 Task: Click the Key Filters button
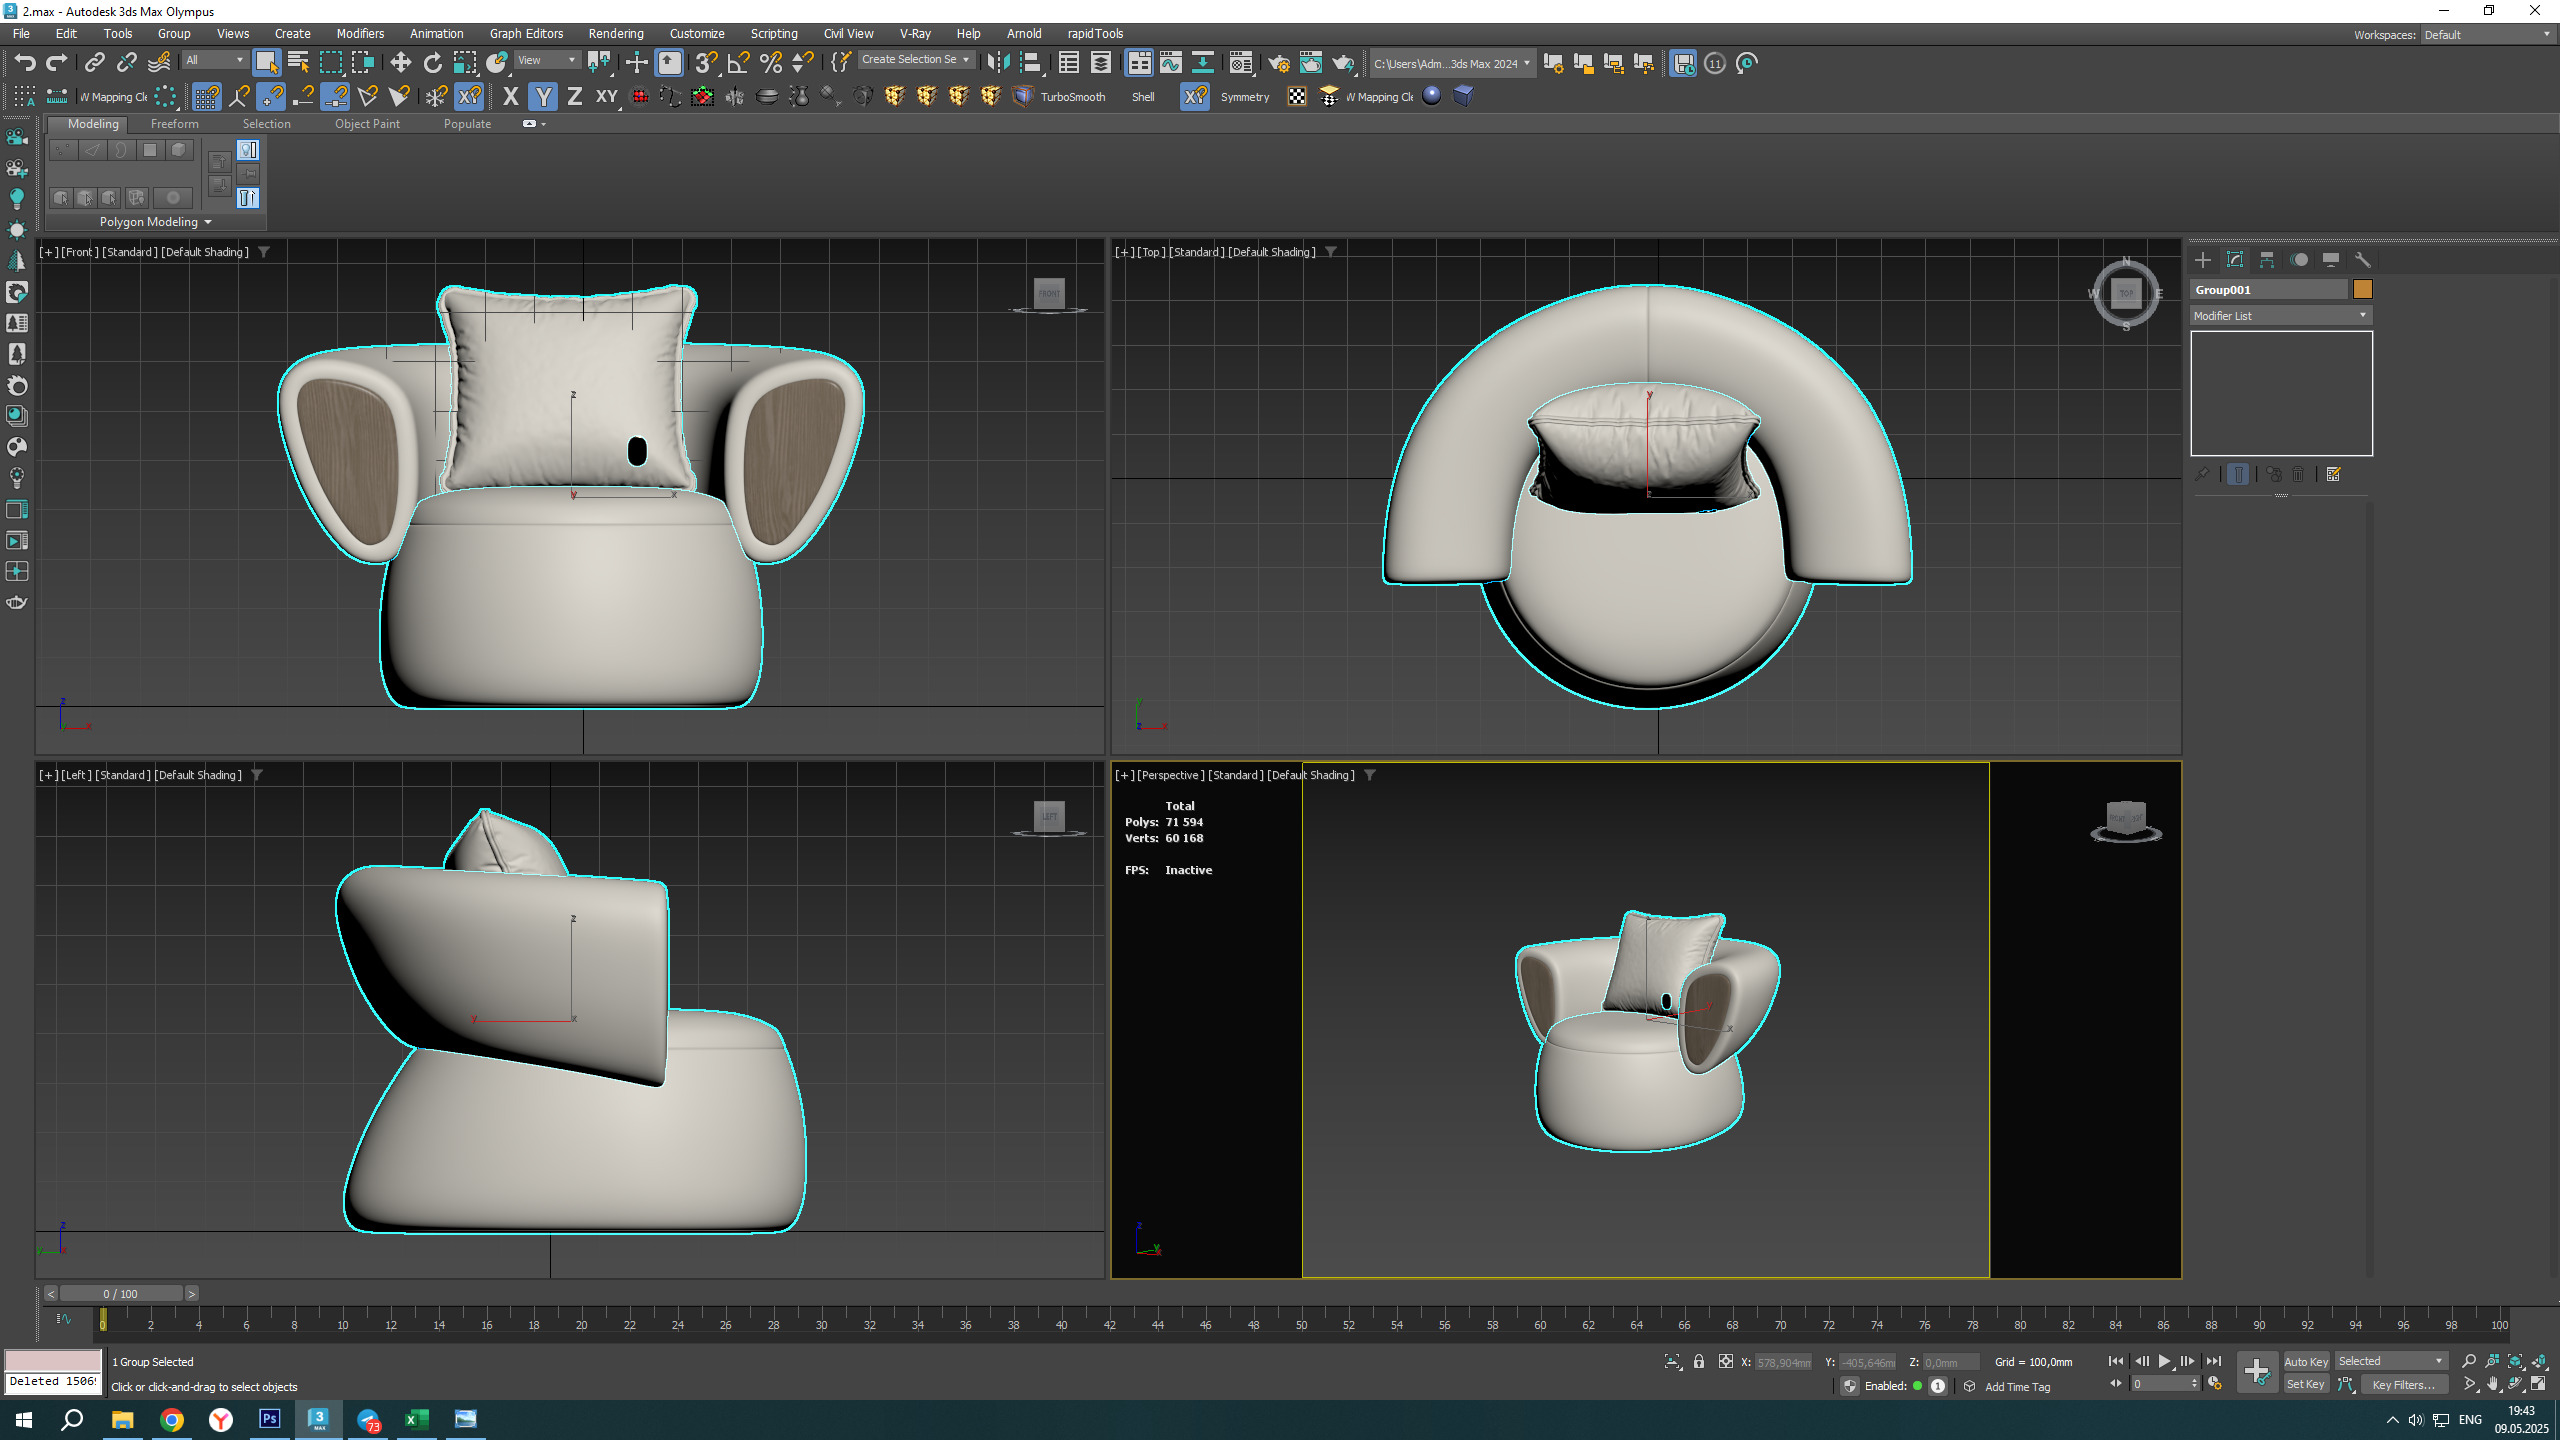pos(2404,1385)
